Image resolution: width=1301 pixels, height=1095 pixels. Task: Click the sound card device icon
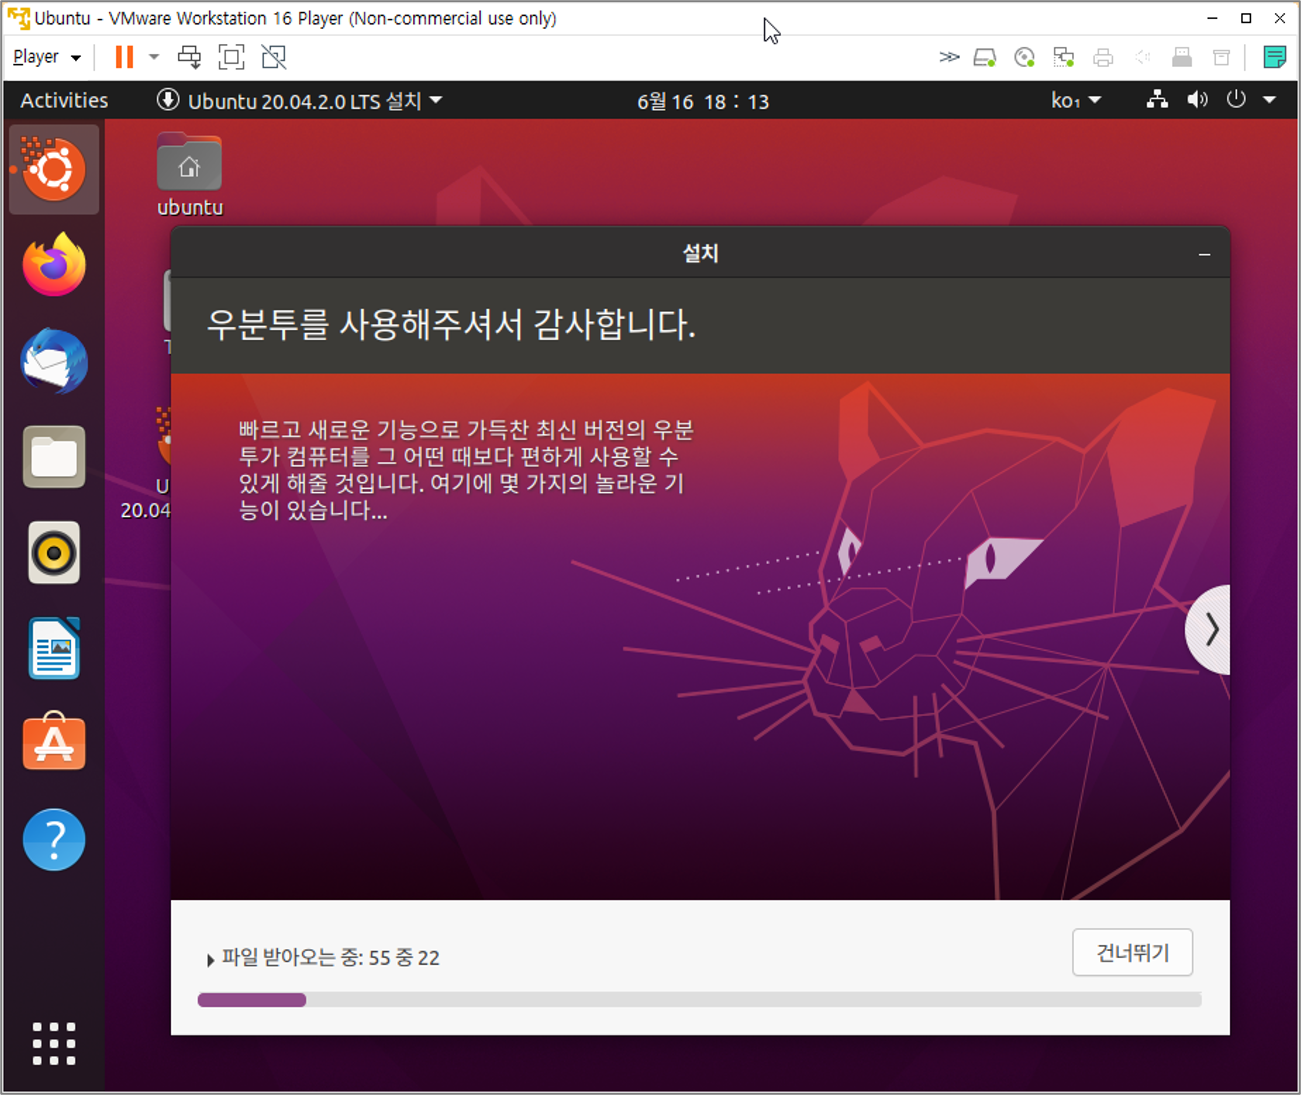click(x=1142, y=57)
